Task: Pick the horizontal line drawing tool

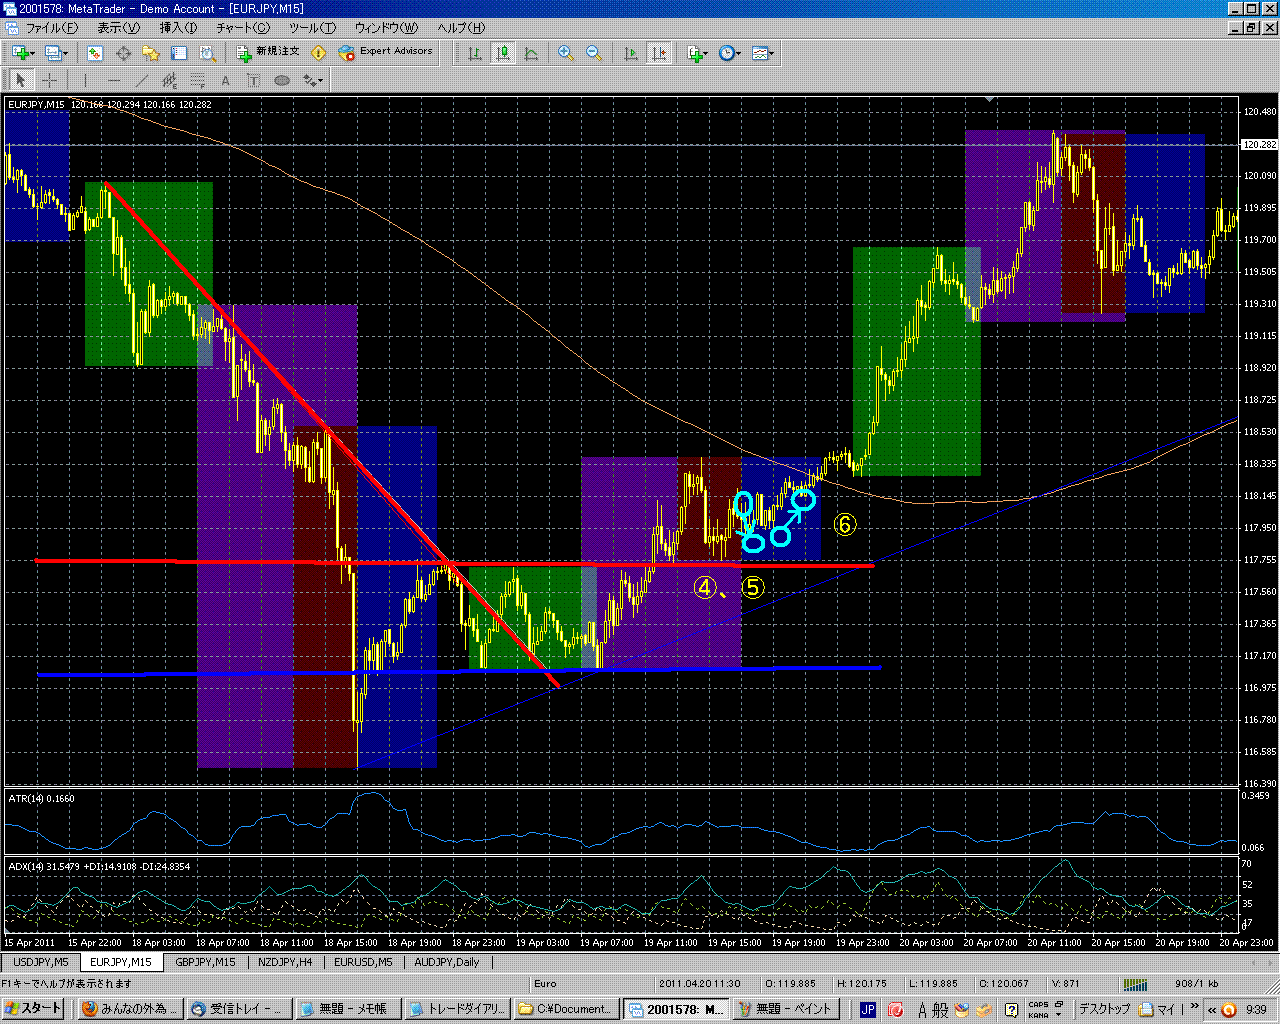Action: coord(114,81)
